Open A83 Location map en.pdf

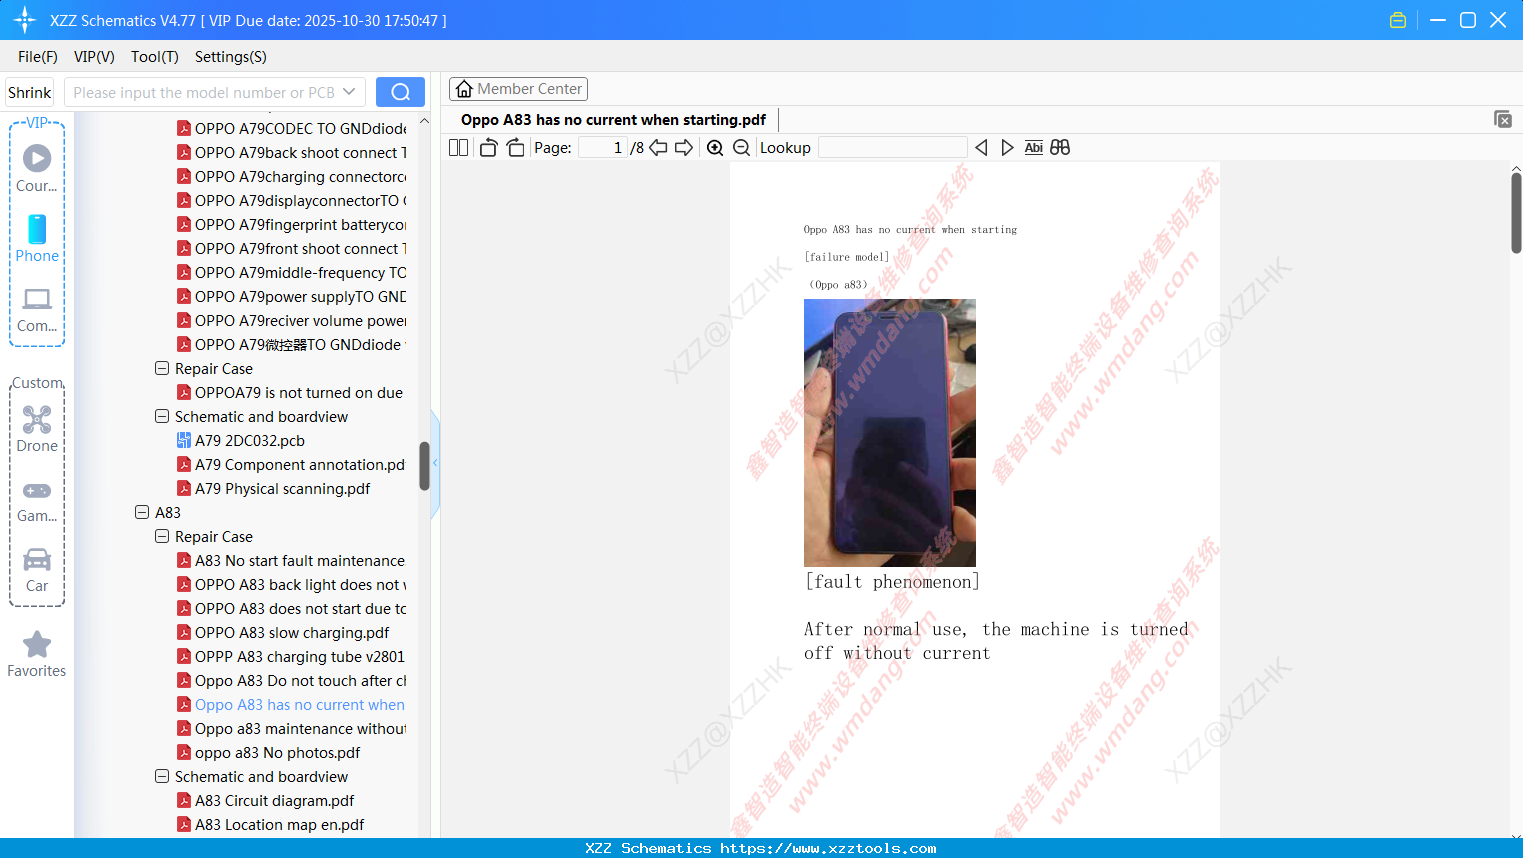271,824
